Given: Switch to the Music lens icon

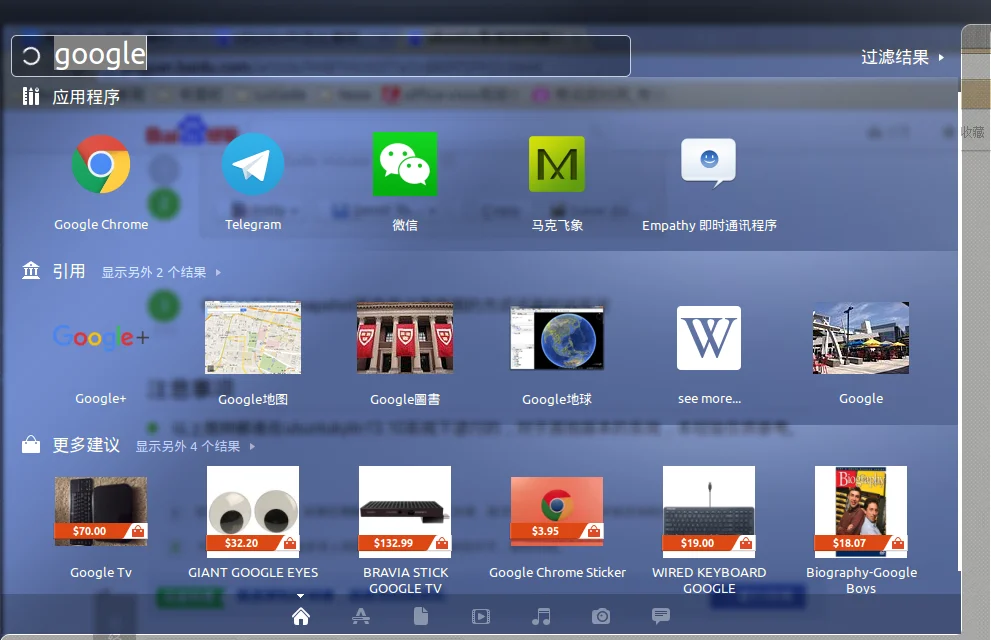Looking at the screenshot, I should pos(541,616).
